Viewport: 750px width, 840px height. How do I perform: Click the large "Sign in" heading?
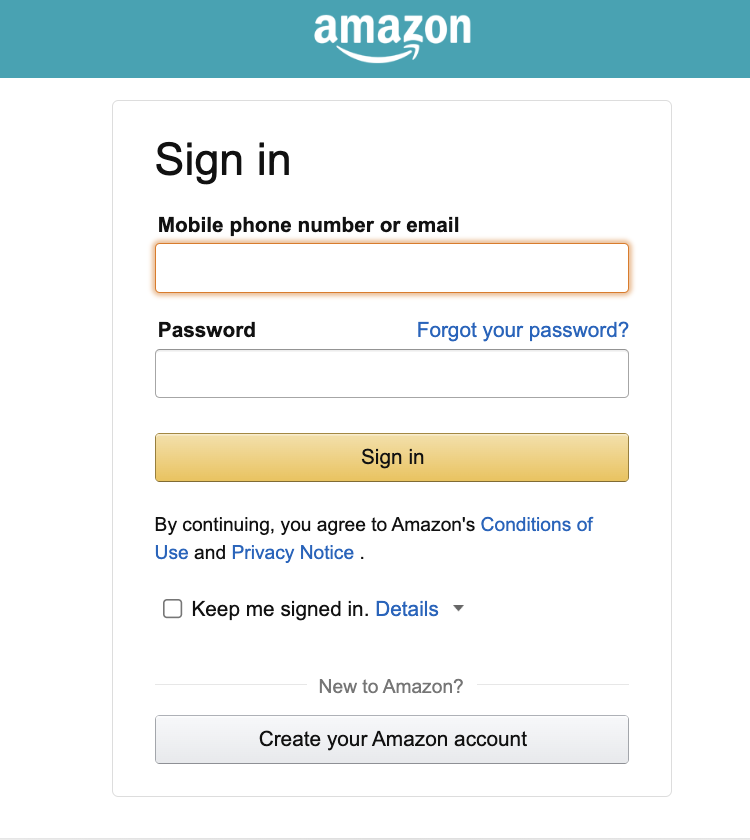click(223, 160)
